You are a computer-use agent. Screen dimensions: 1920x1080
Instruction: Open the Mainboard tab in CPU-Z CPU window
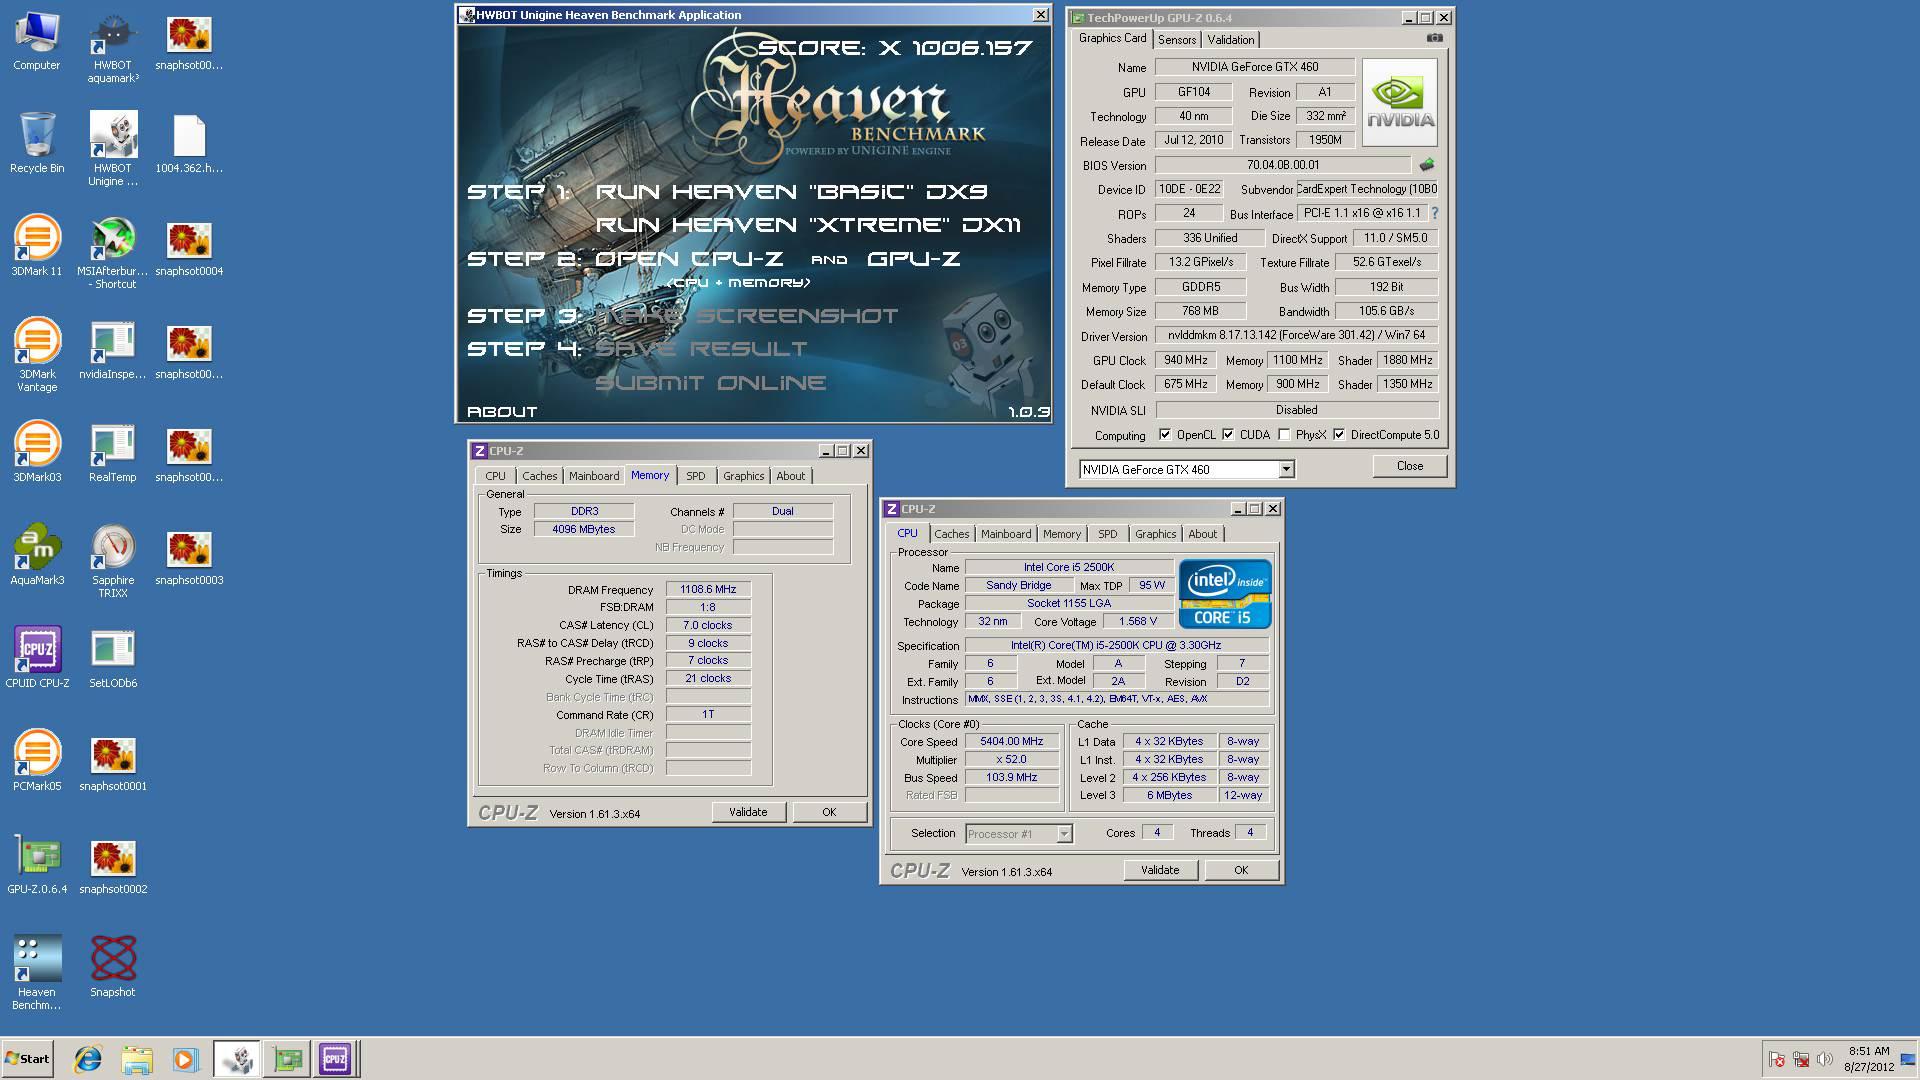[1006, 534]
